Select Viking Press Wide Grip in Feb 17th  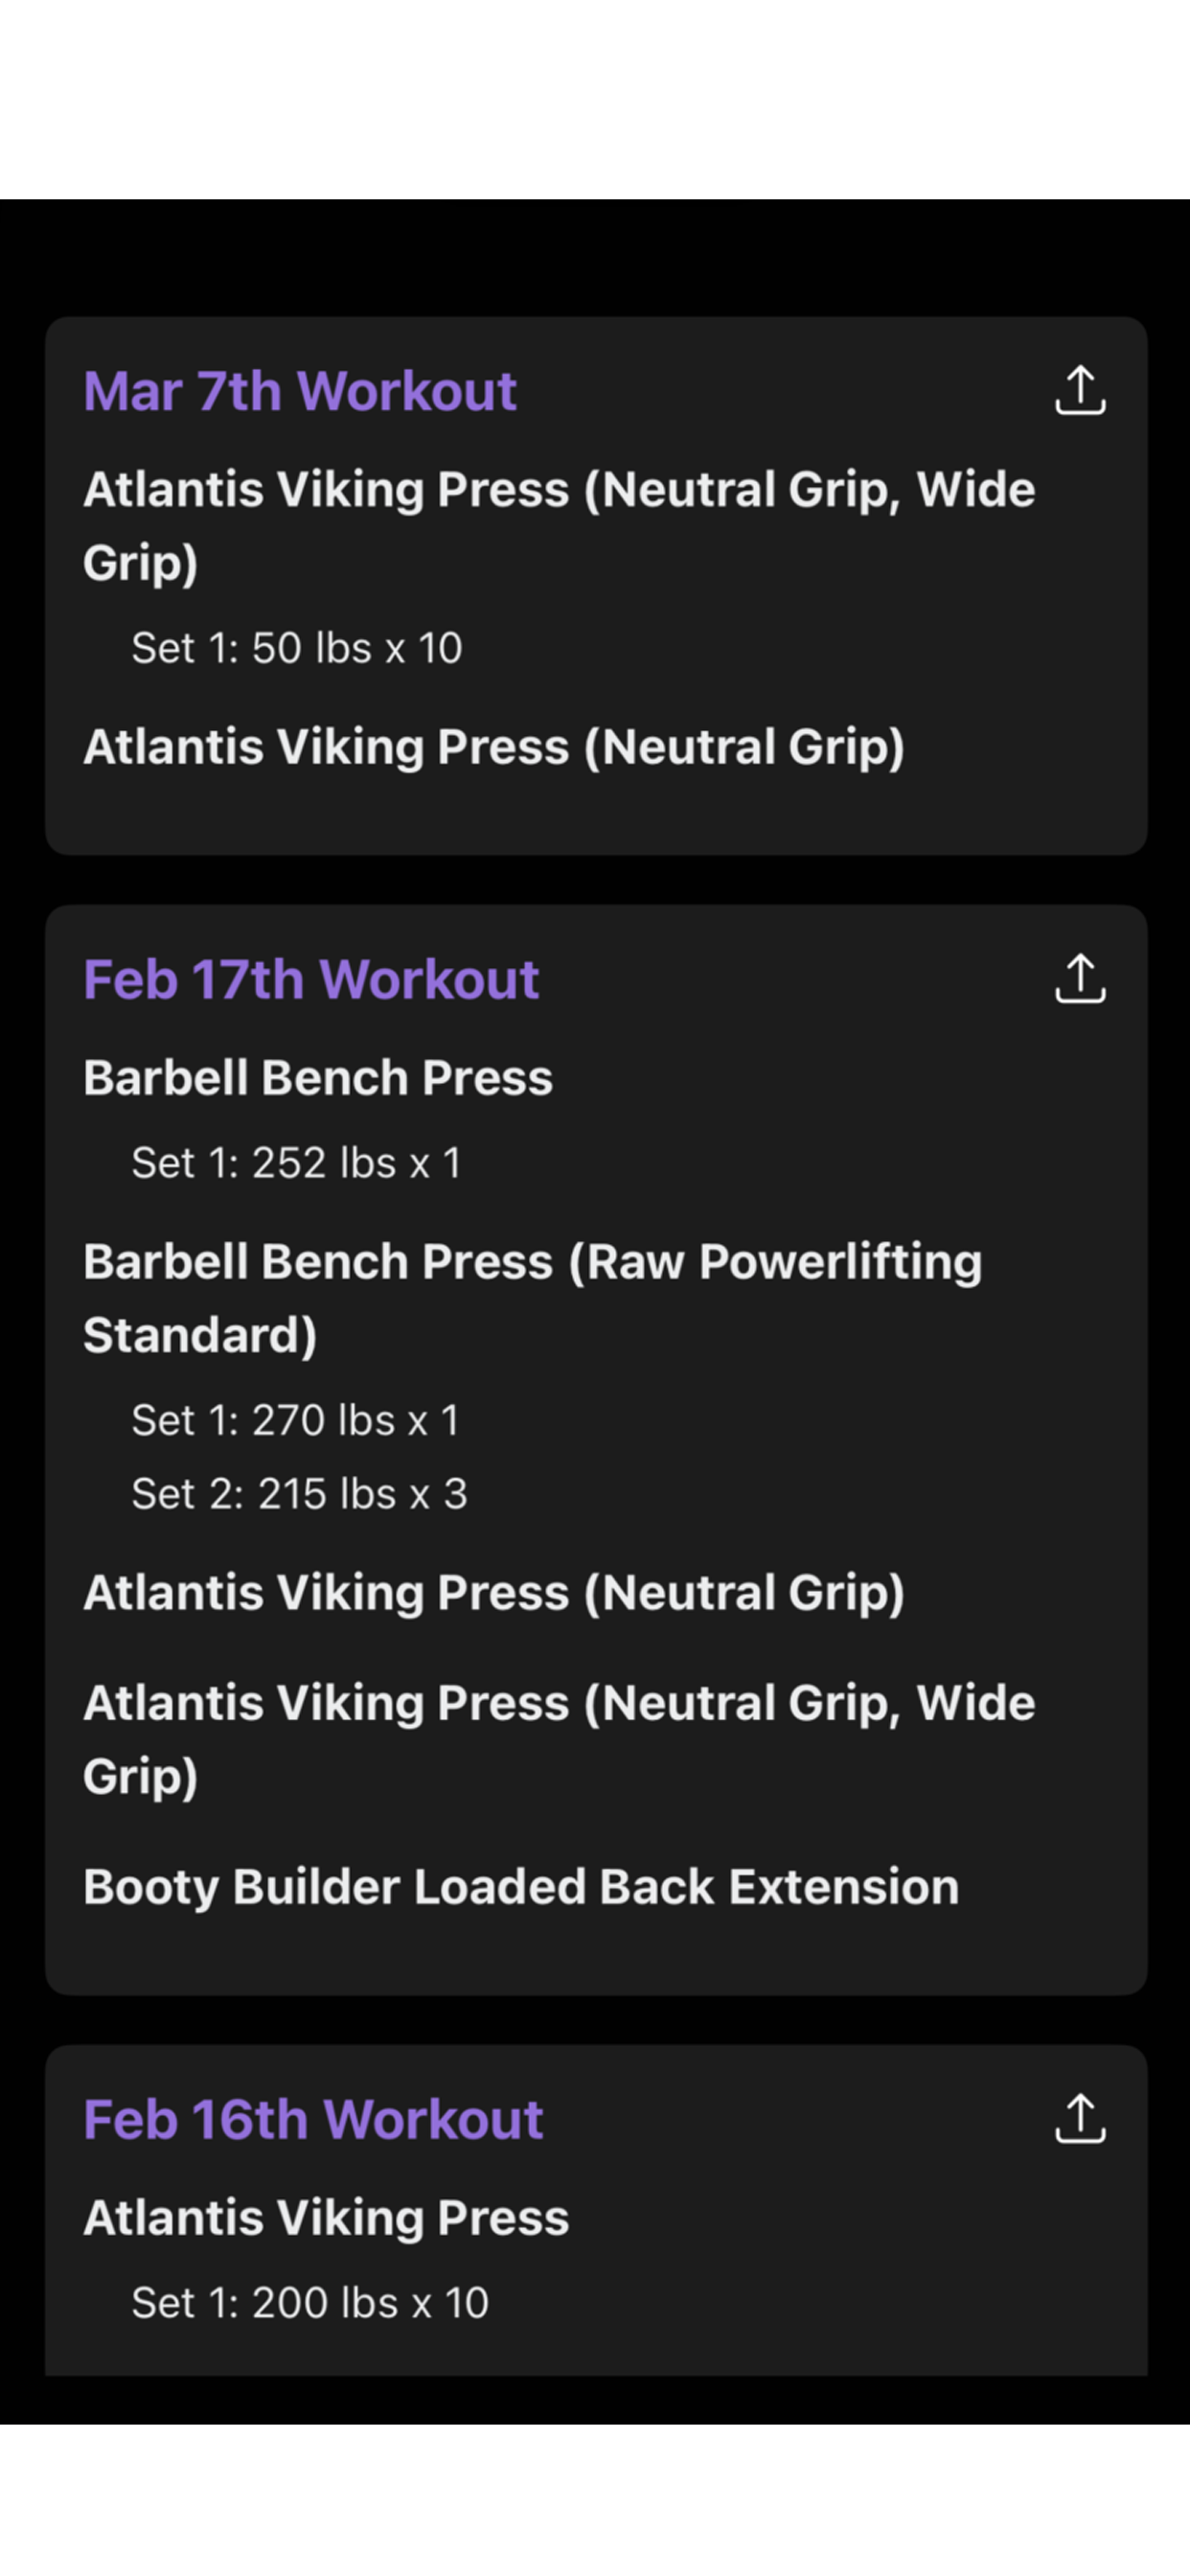coord(559,1739)
